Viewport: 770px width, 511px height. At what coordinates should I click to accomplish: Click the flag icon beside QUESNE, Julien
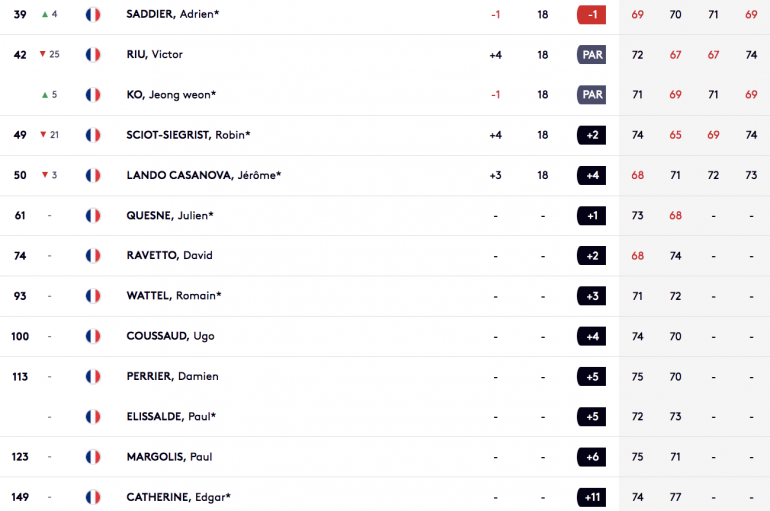click(x=93, y=215)
